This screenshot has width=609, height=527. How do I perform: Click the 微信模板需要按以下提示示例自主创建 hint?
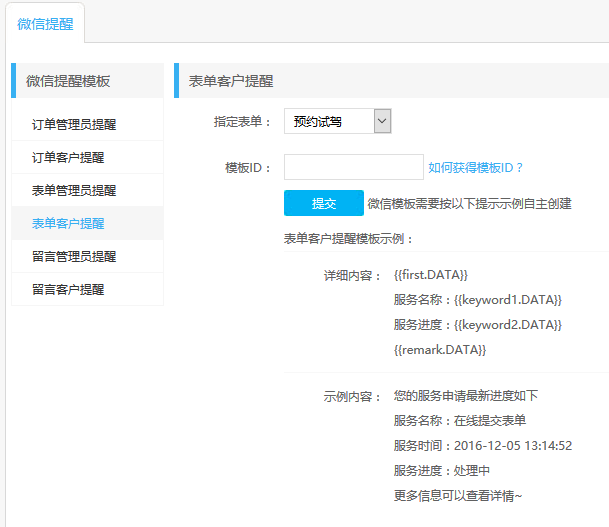[470, 203]
